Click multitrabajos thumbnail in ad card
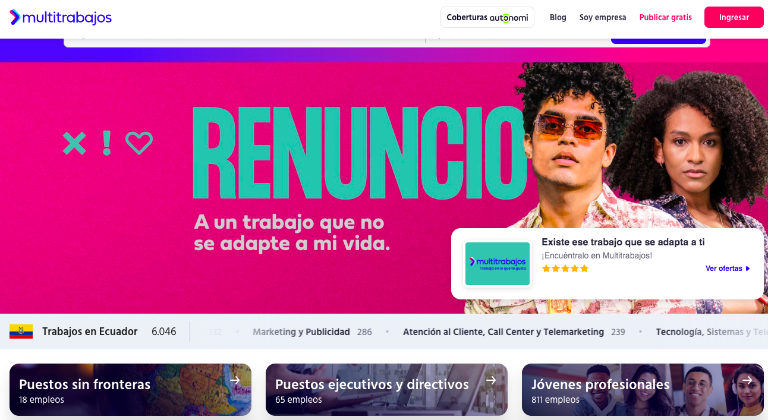The width and height of the screenshot is (768, 420). coord(497,263)
